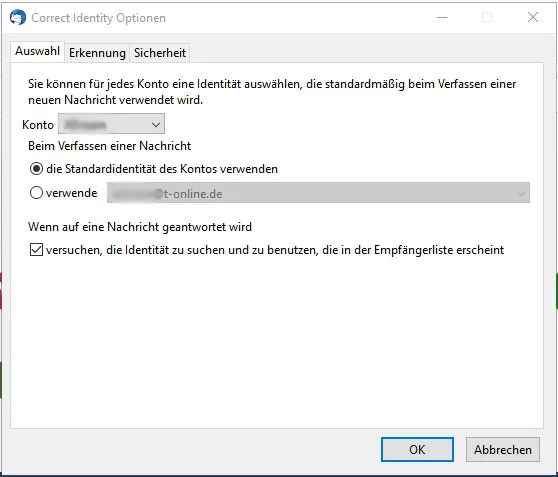Click the "verwende" label text
This screenshot has width=558, height=477.
(x=72, y=193)
